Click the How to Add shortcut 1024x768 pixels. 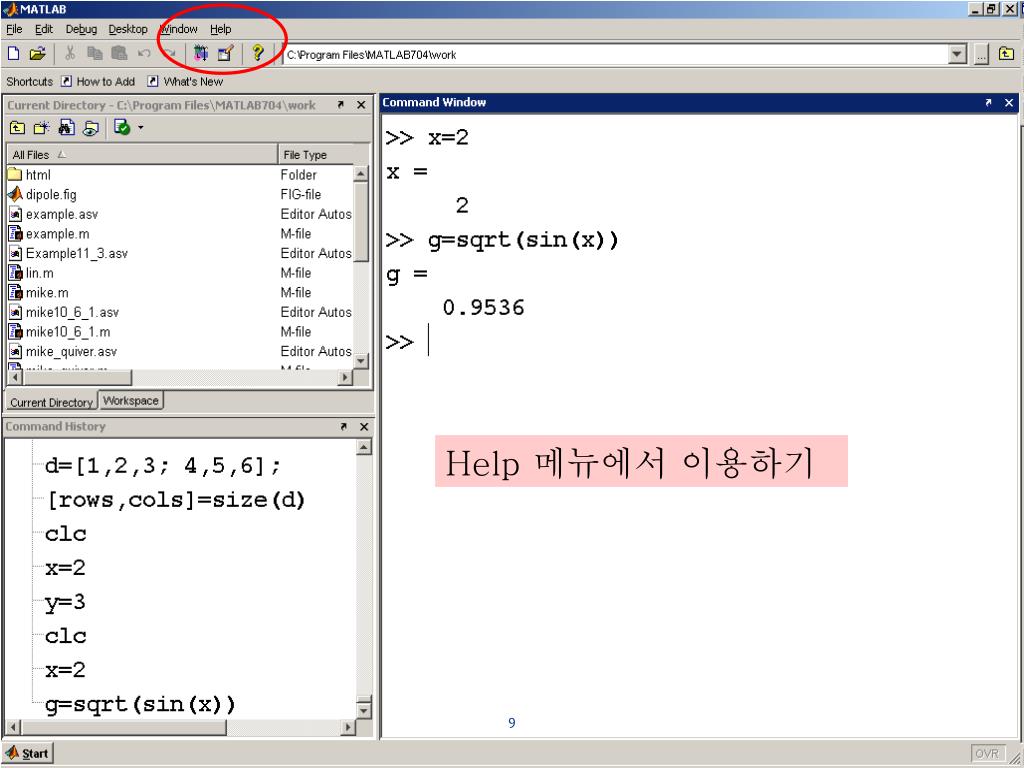98,82
